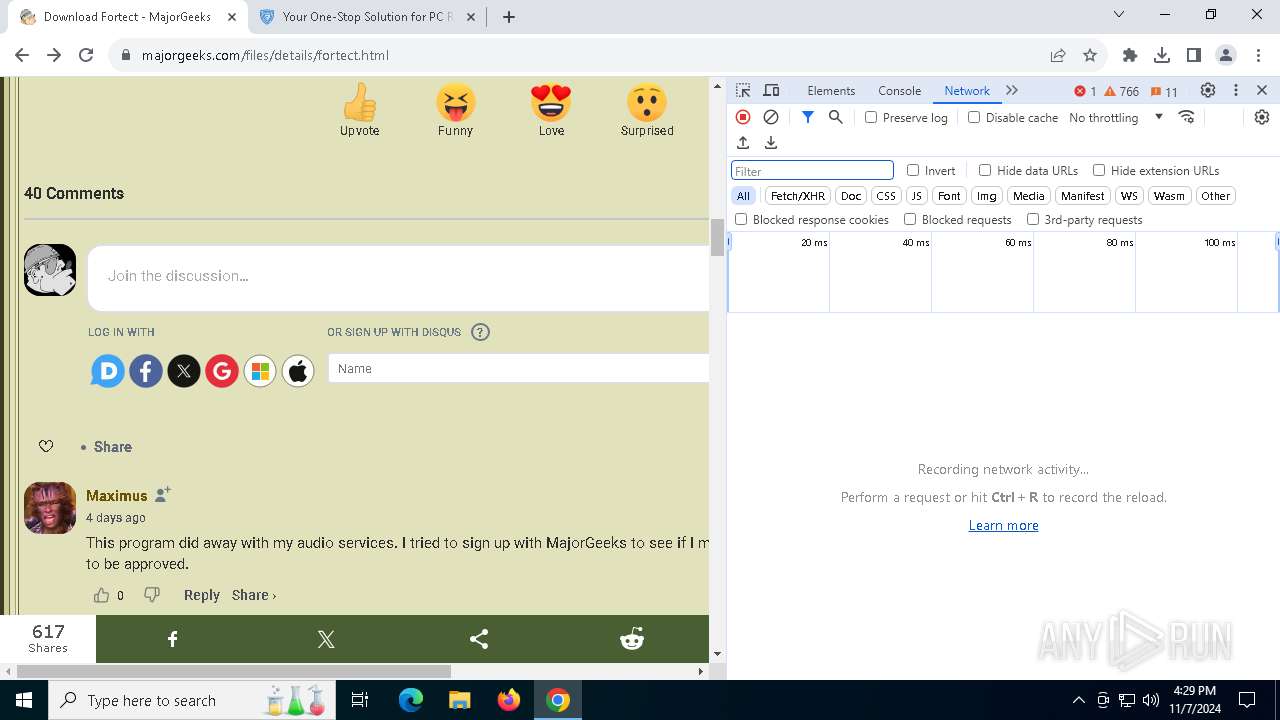Filter requests by Fetch/XHR

pos(798,196)
